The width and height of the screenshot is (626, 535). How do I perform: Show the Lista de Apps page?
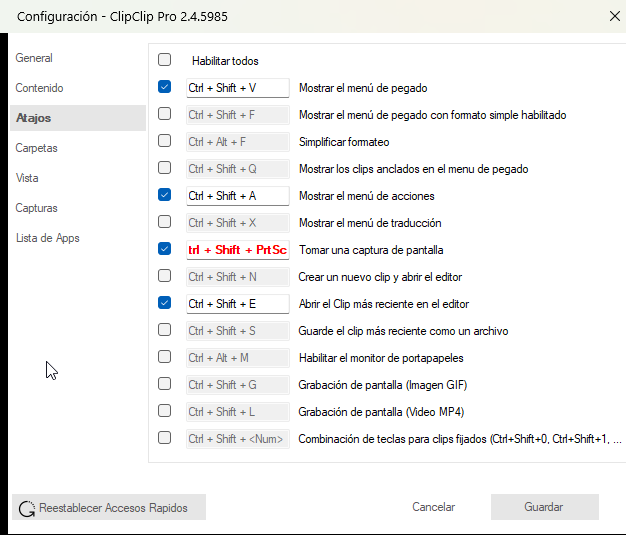[47, 238]
